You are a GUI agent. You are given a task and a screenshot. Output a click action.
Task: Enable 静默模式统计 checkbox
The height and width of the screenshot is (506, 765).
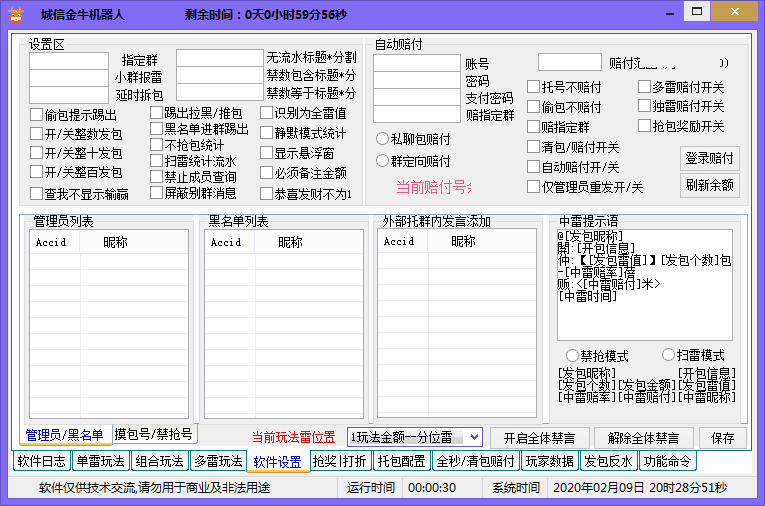[x=266, y=133]
